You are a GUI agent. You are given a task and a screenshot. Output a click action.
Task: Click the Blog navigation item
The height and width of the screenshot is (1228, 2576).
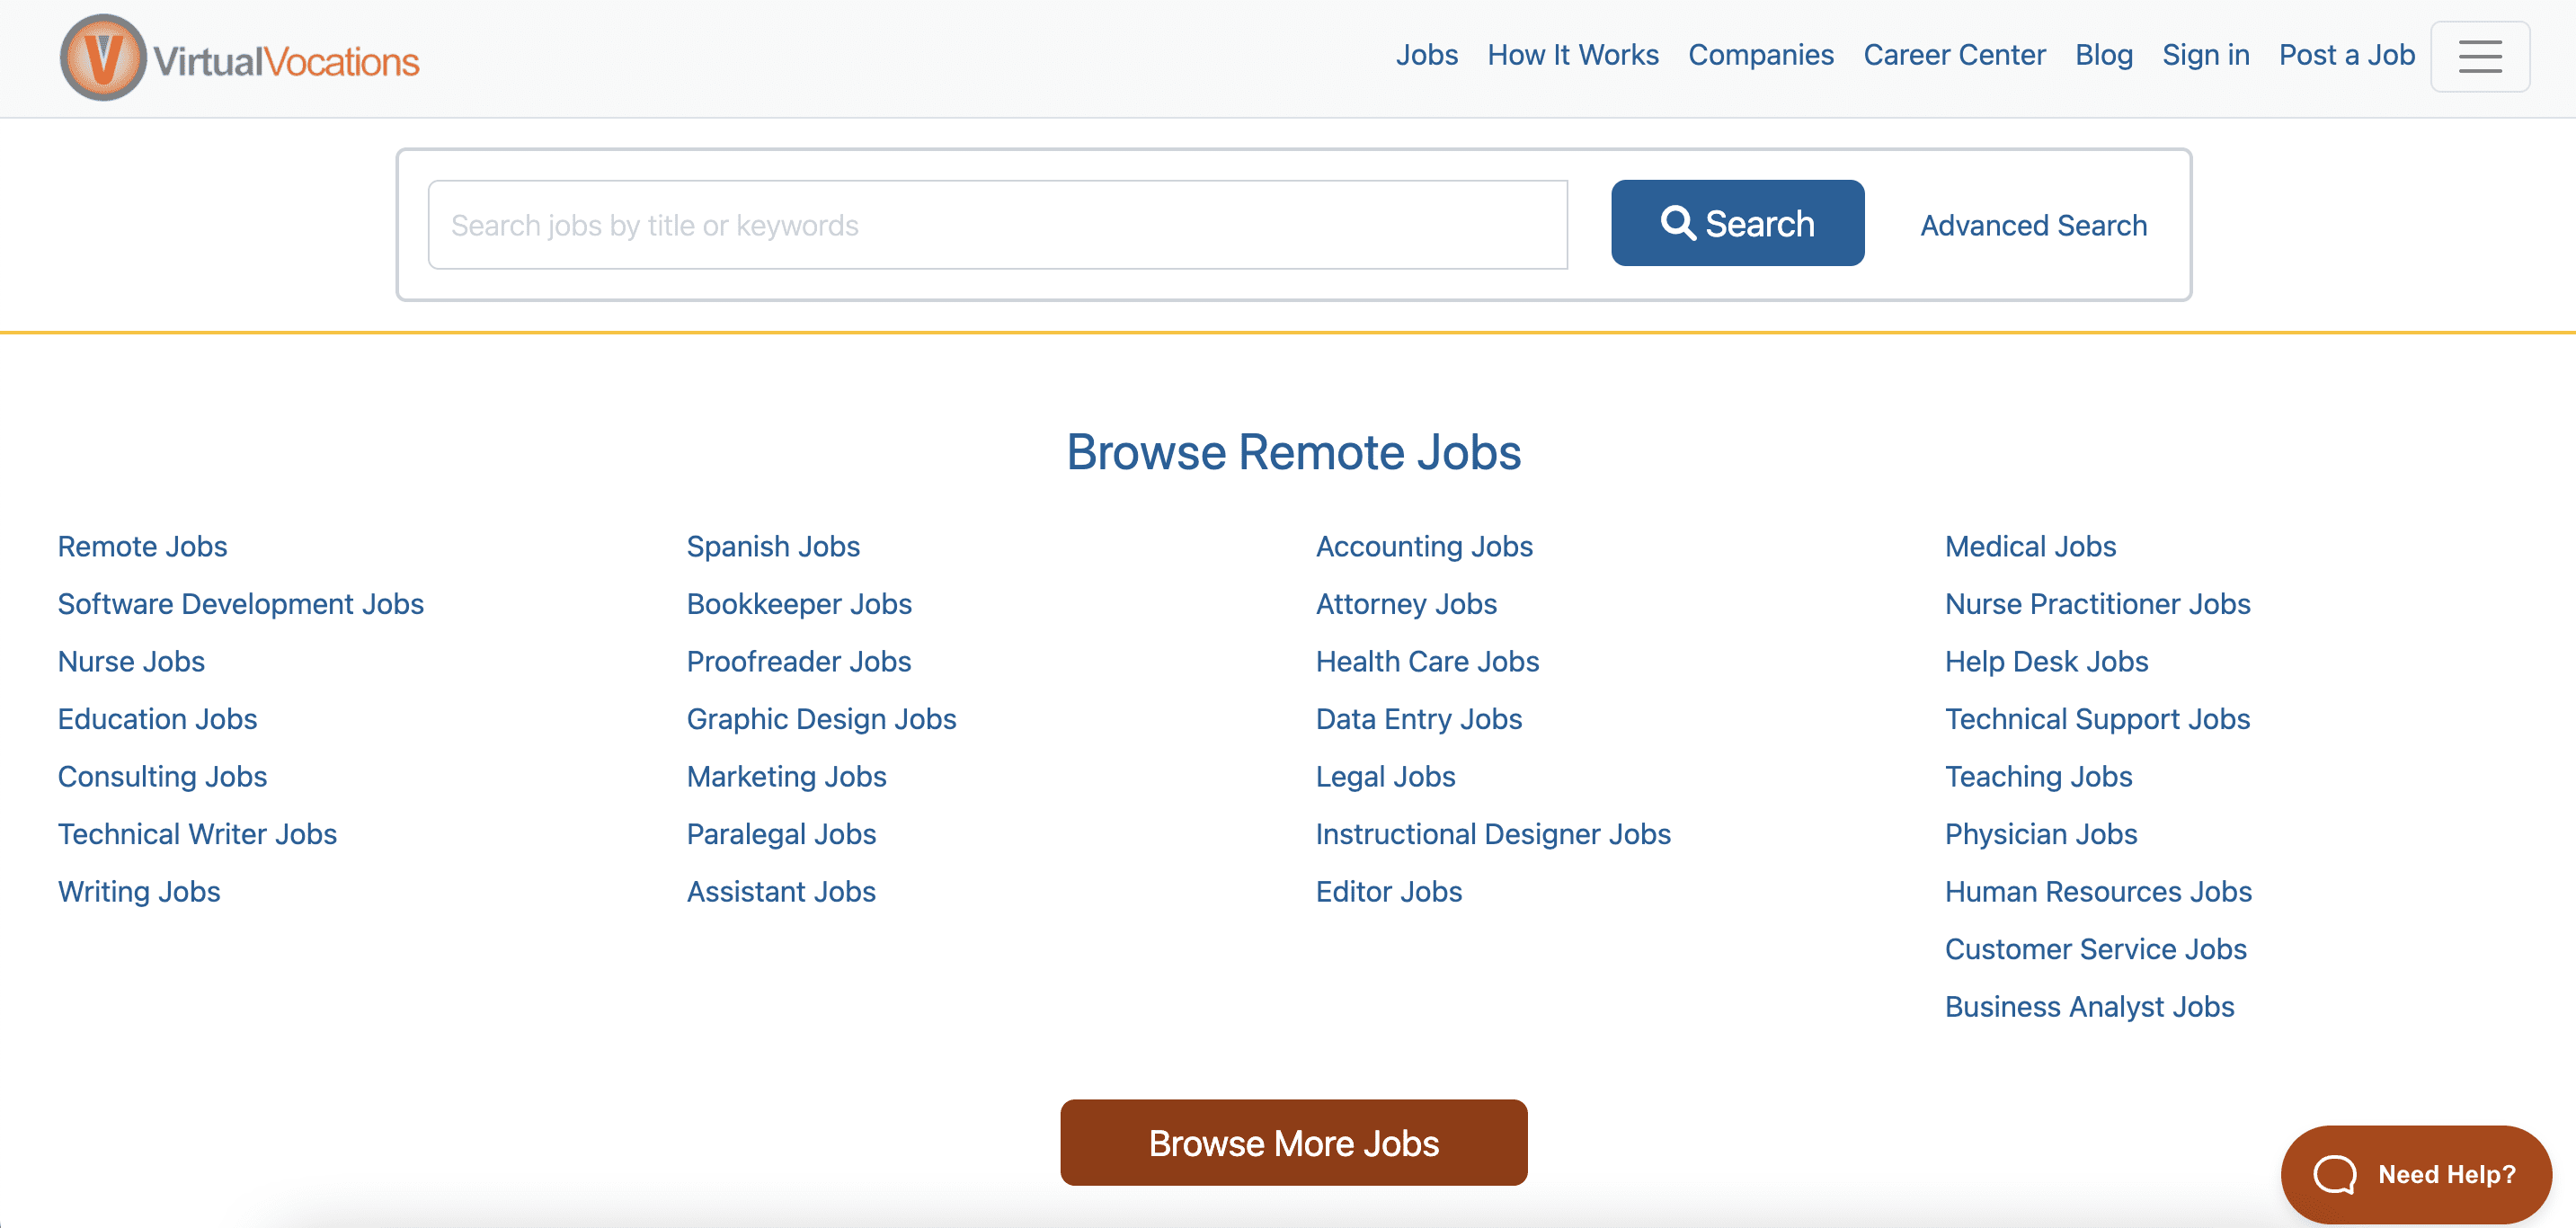point(2104,56)
